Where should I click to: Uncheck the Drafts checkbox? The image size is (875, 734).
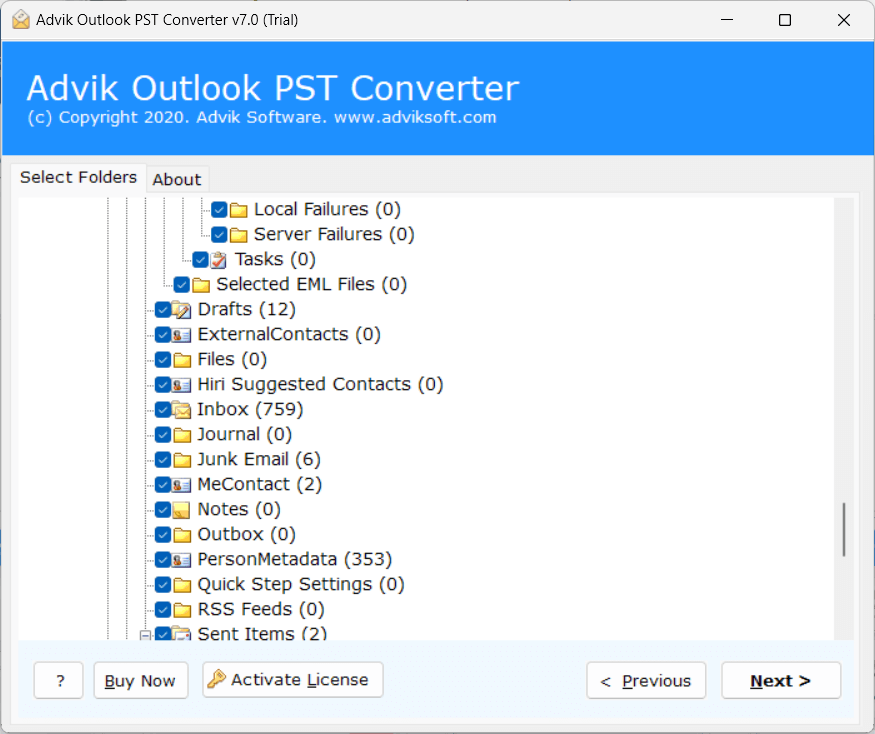(163, 310)
